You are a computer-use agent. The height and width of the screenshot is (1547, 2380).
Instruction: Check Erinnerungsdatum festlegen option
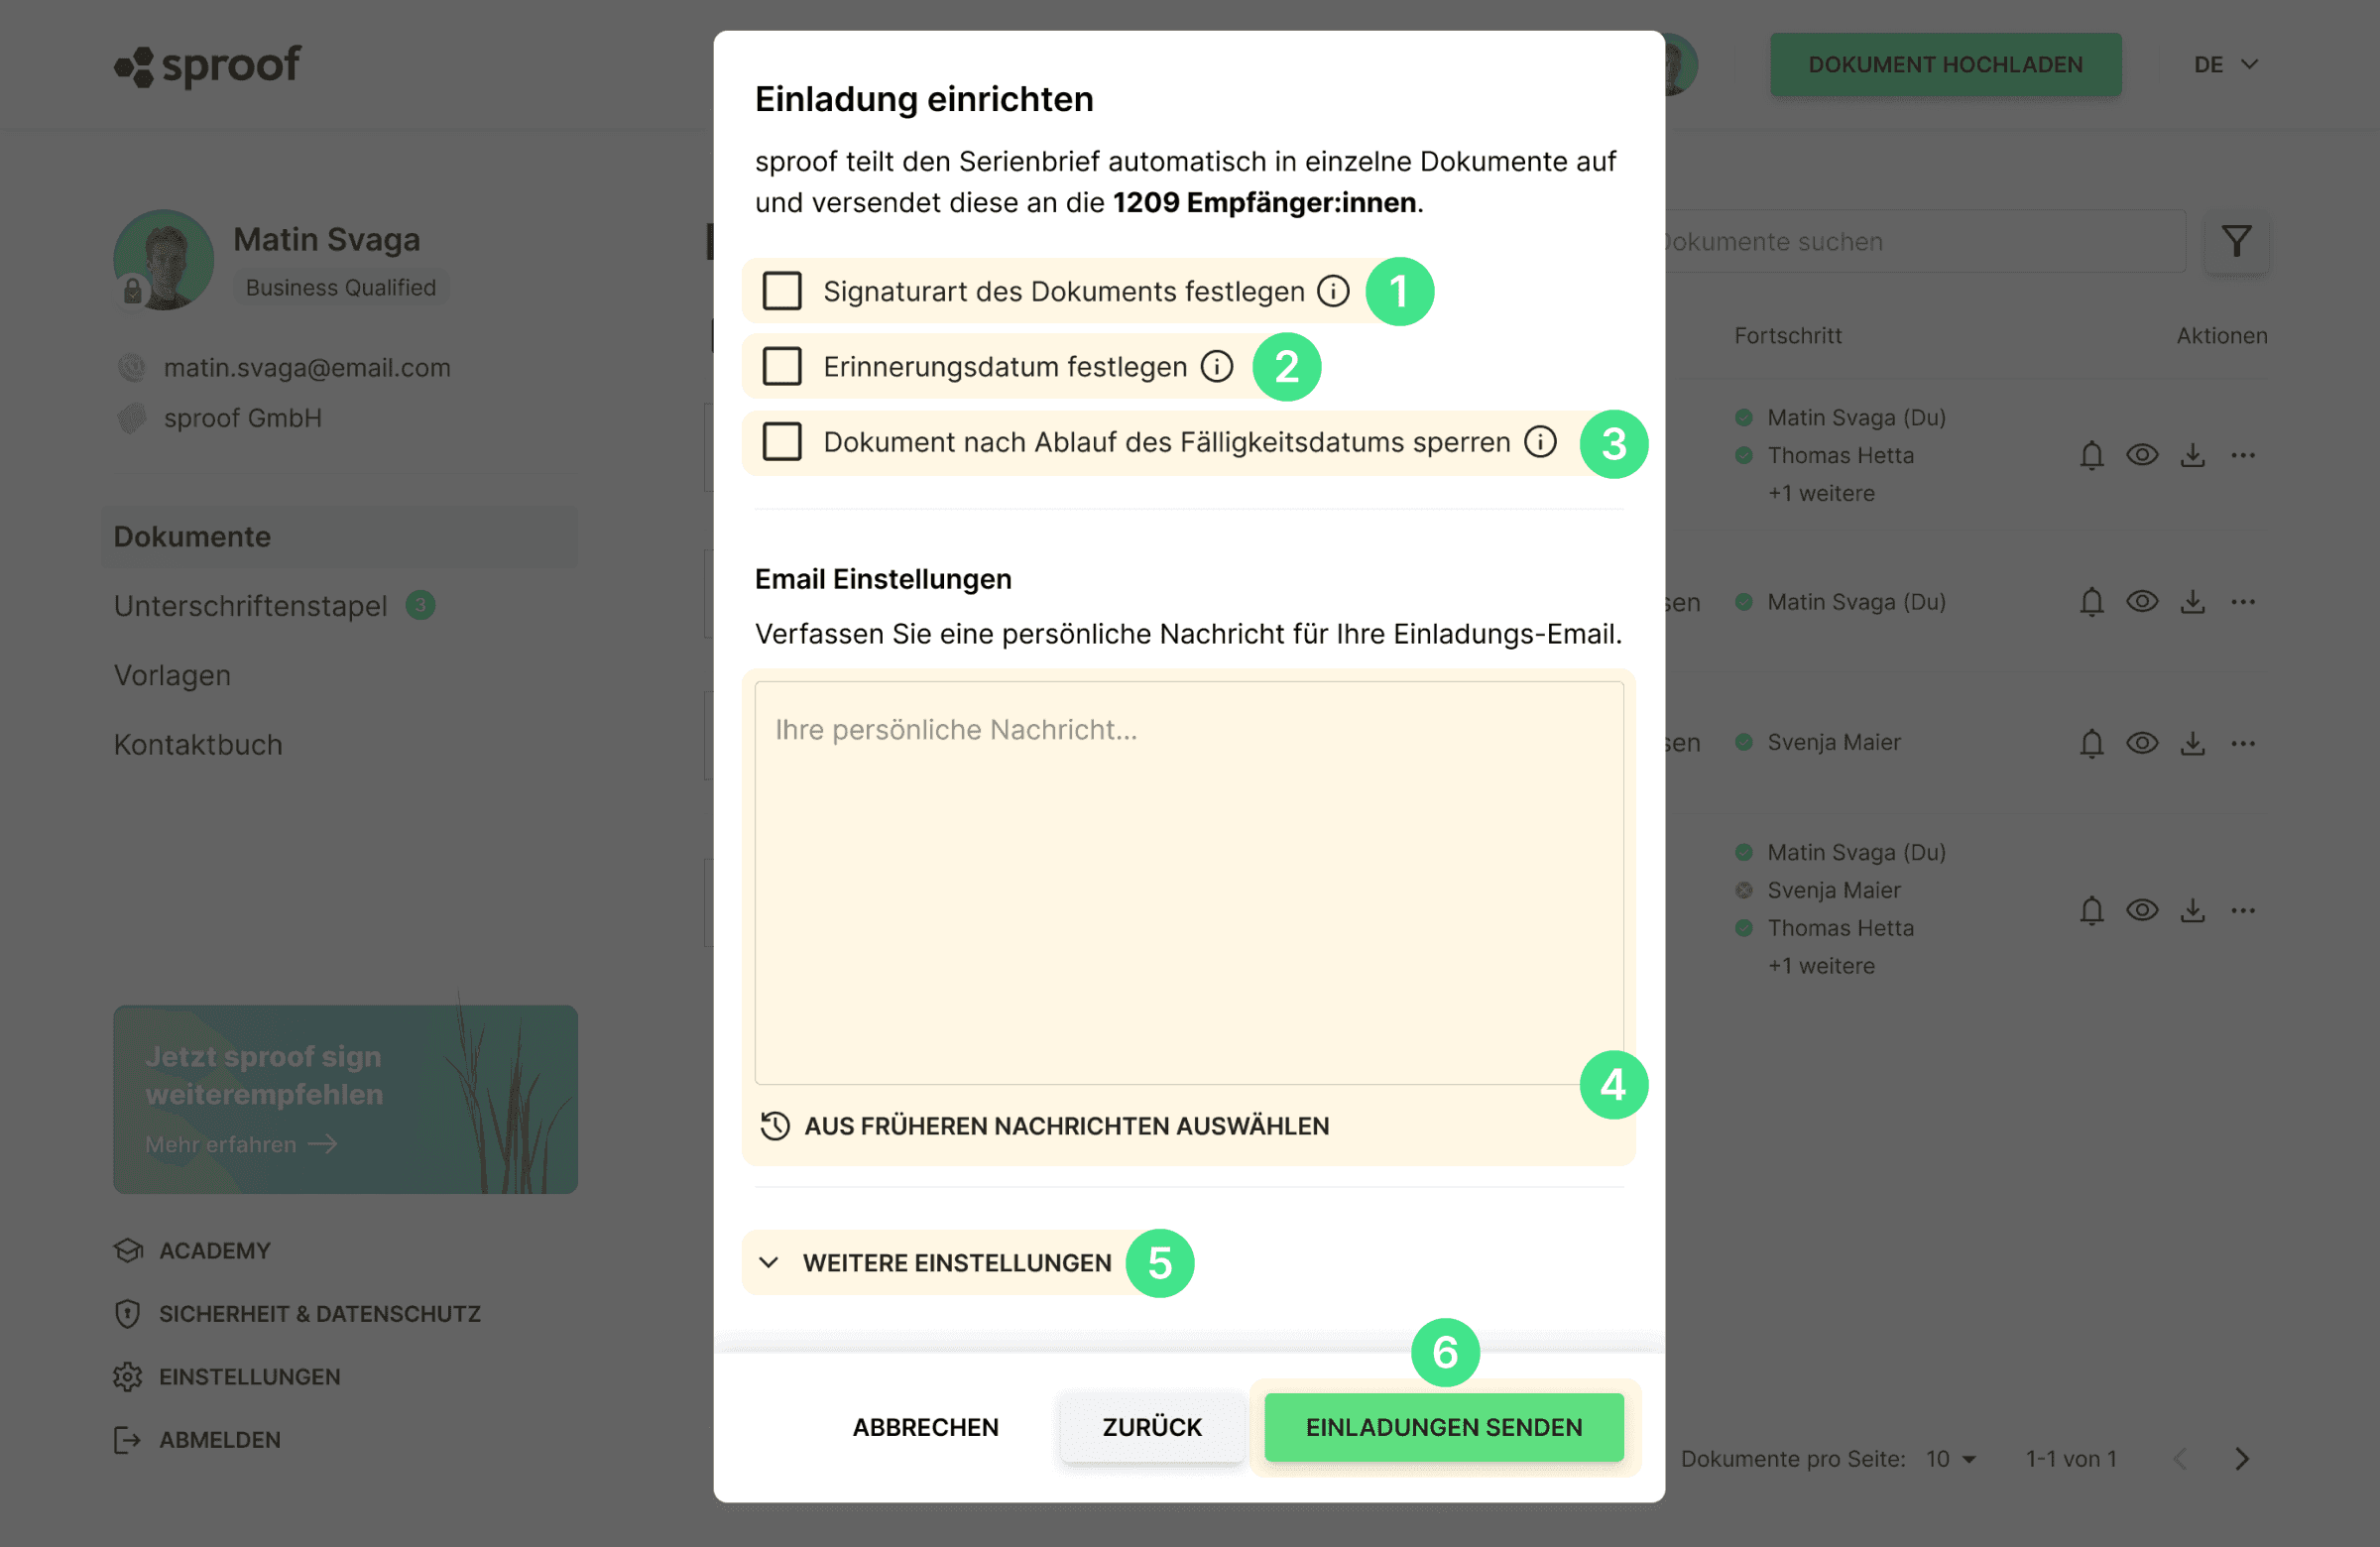(782, 366)
